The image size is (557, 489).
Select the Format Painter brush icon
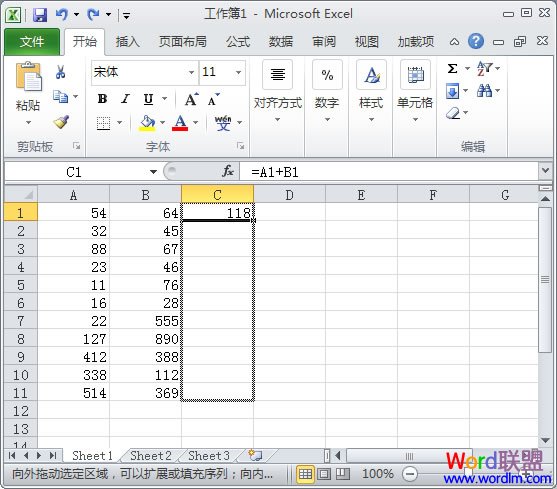[61, 122]
